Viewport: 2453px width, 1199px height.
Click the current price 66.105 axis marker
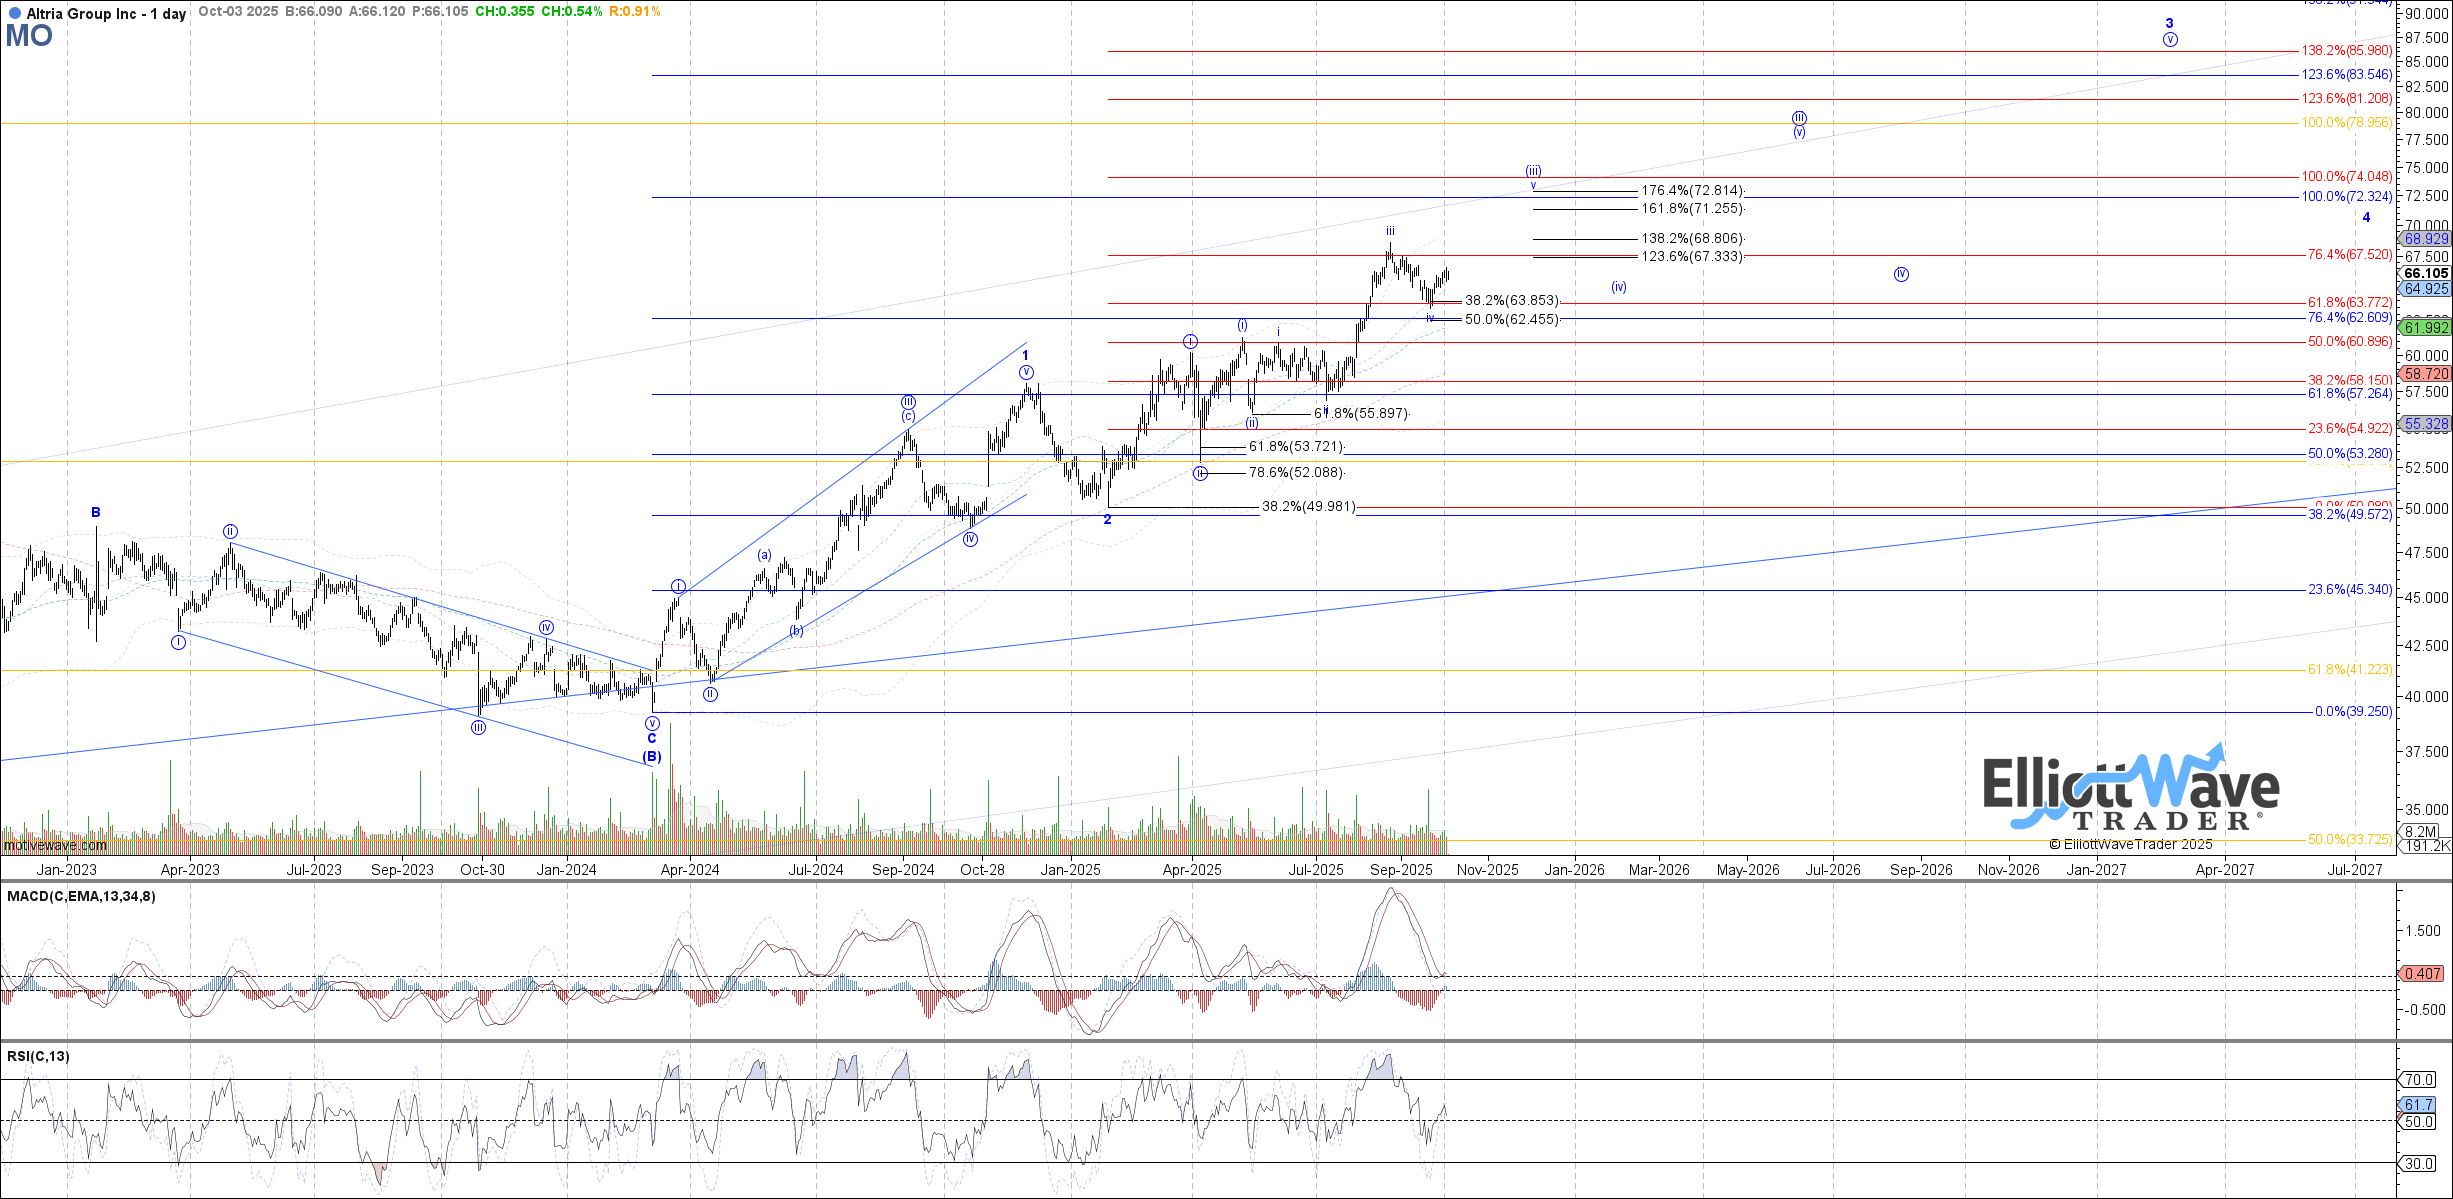[2426, 273]
